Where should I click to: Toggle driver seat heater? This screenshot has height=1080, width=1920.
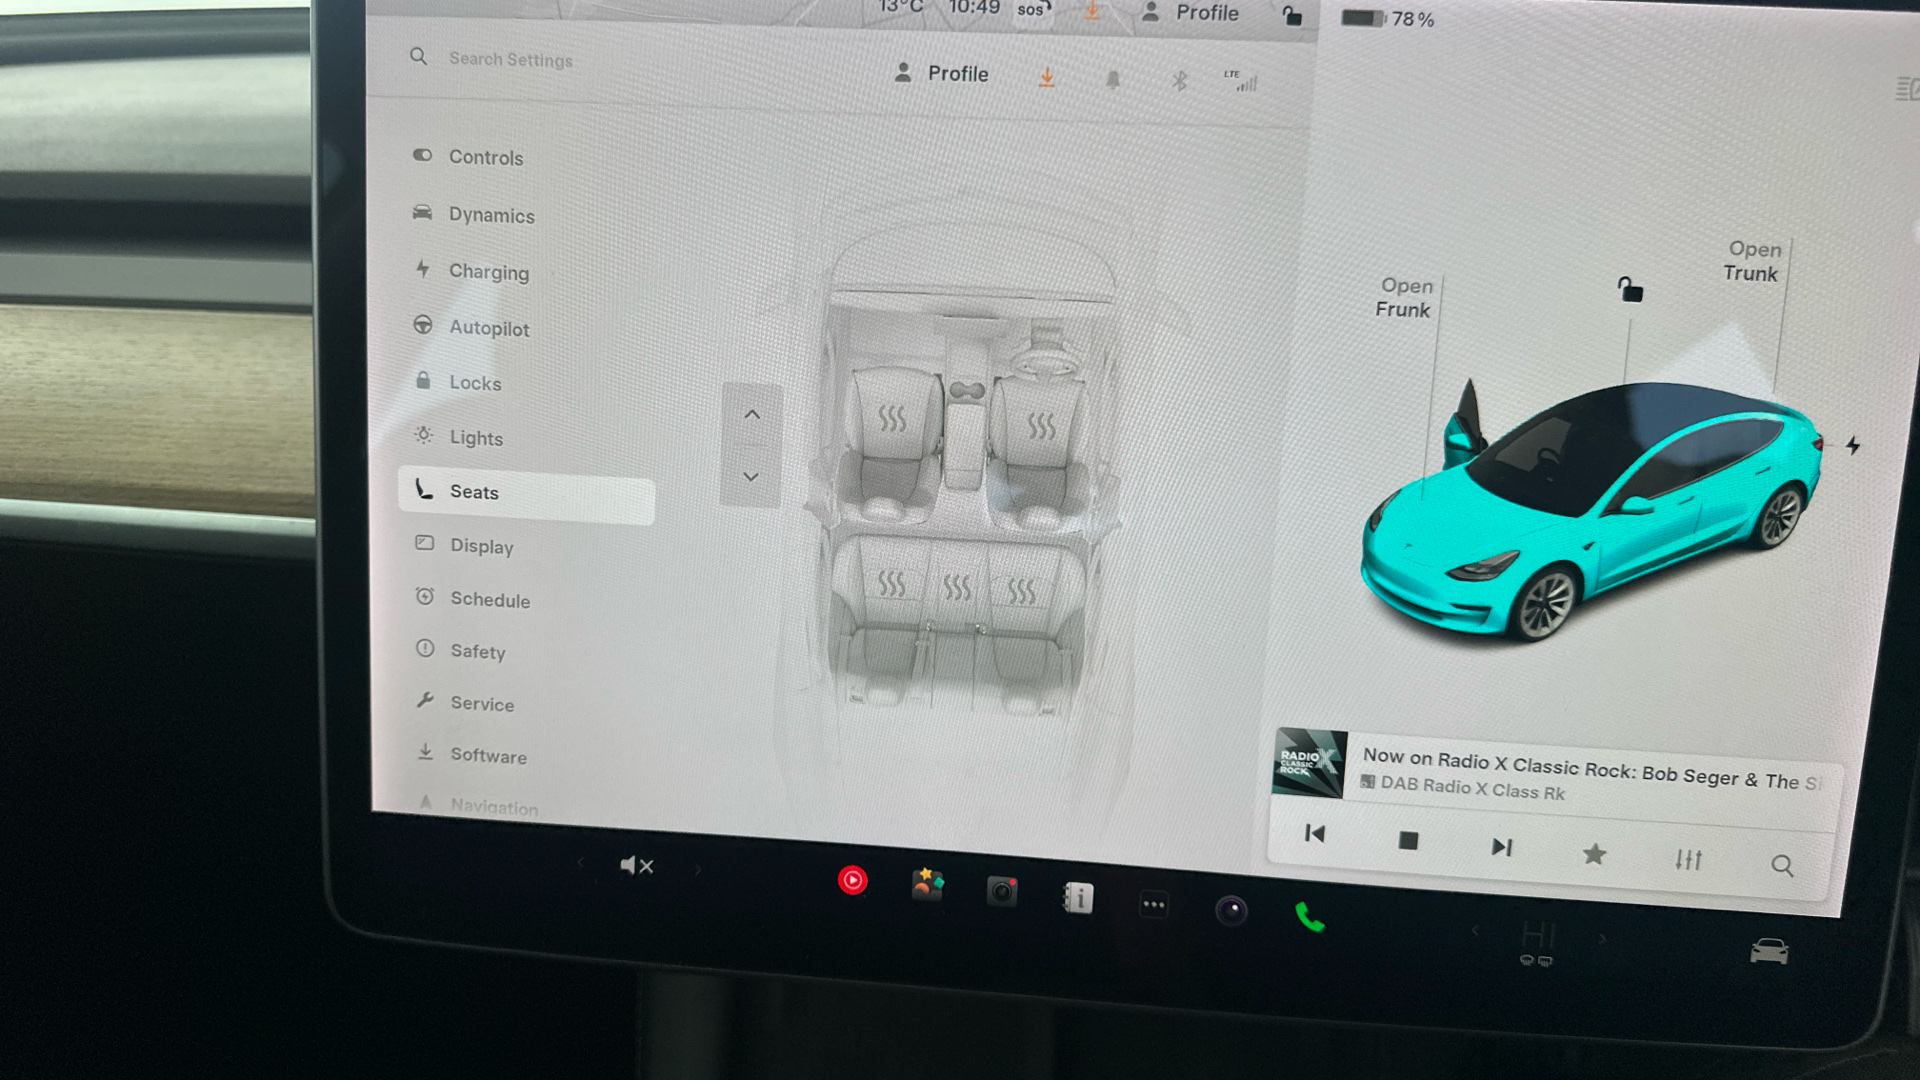click(1041, 426)
